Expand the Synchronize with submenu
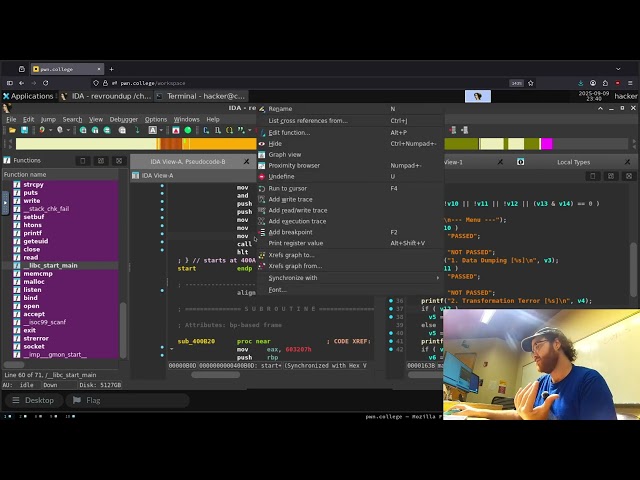 pos(292,277)
